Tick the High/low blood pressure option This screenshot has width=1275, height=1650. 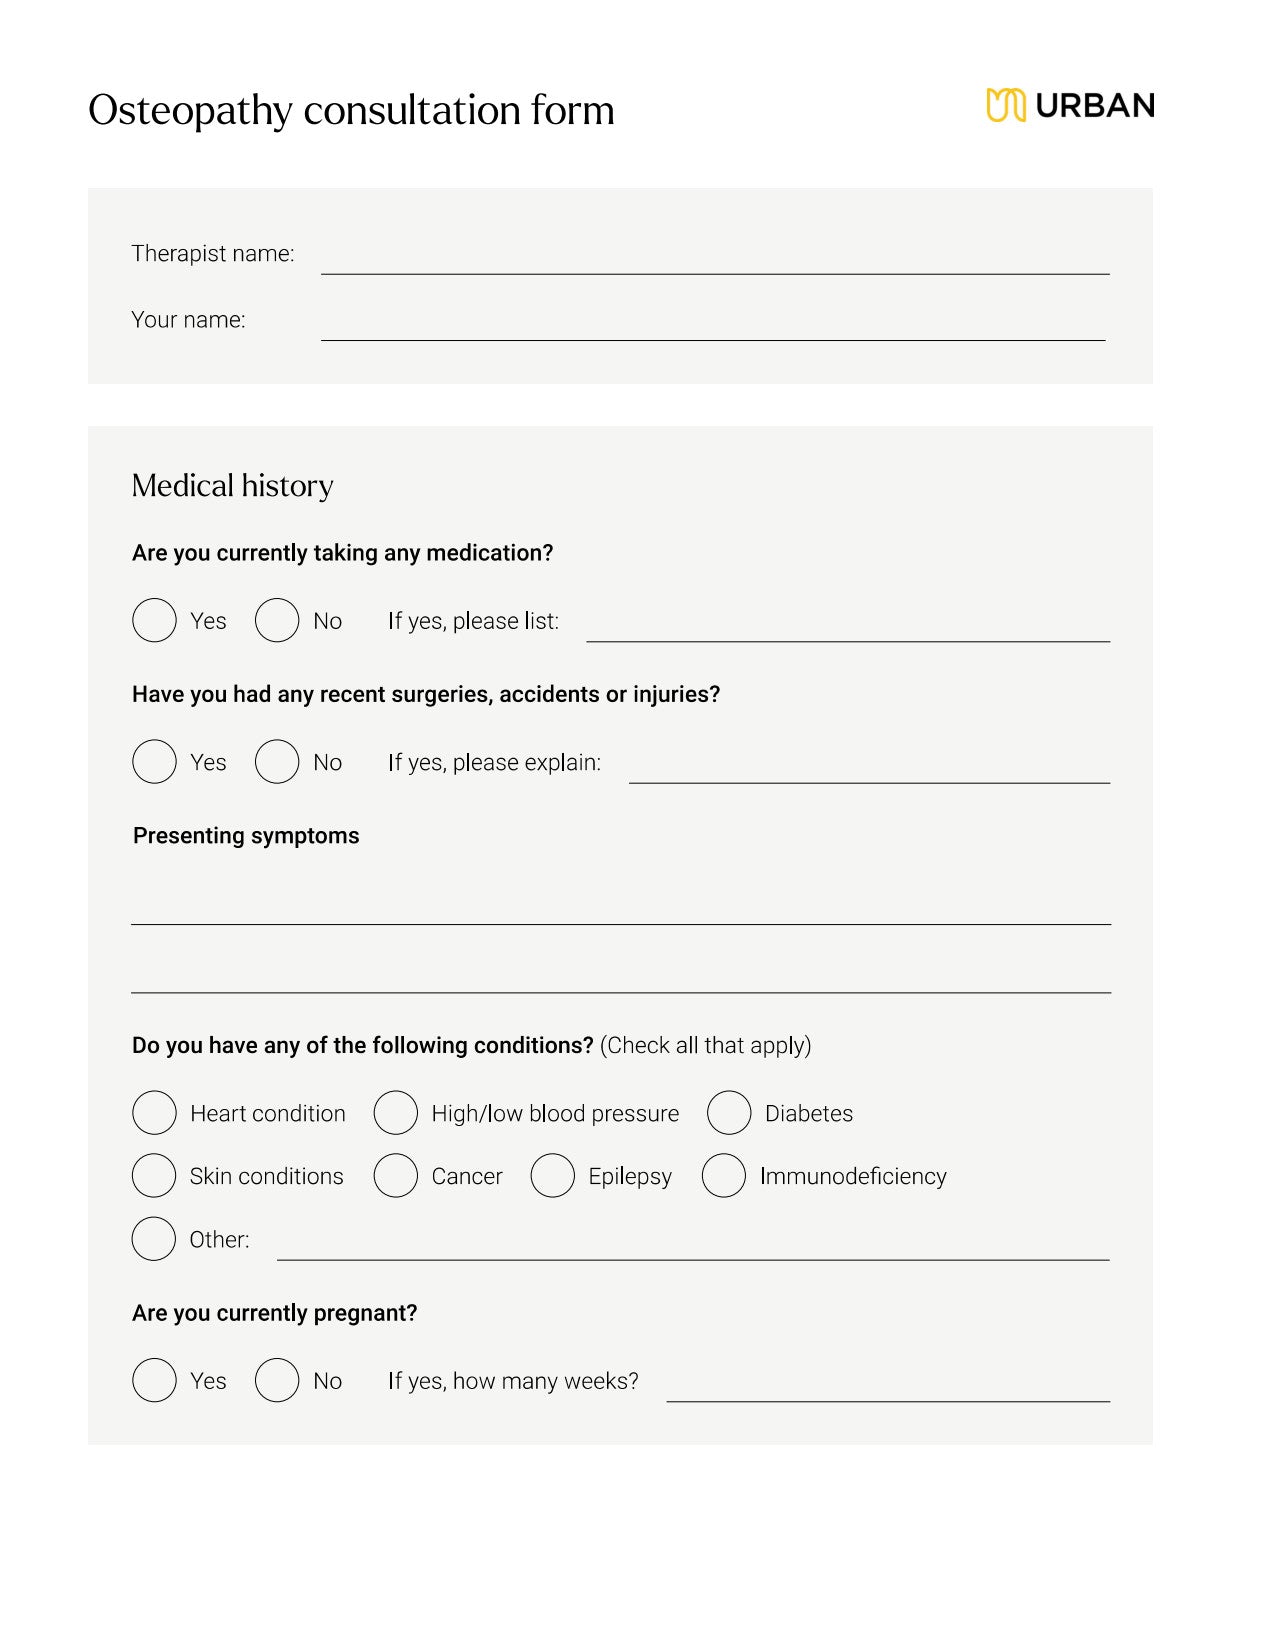(x=395, y=1113)
